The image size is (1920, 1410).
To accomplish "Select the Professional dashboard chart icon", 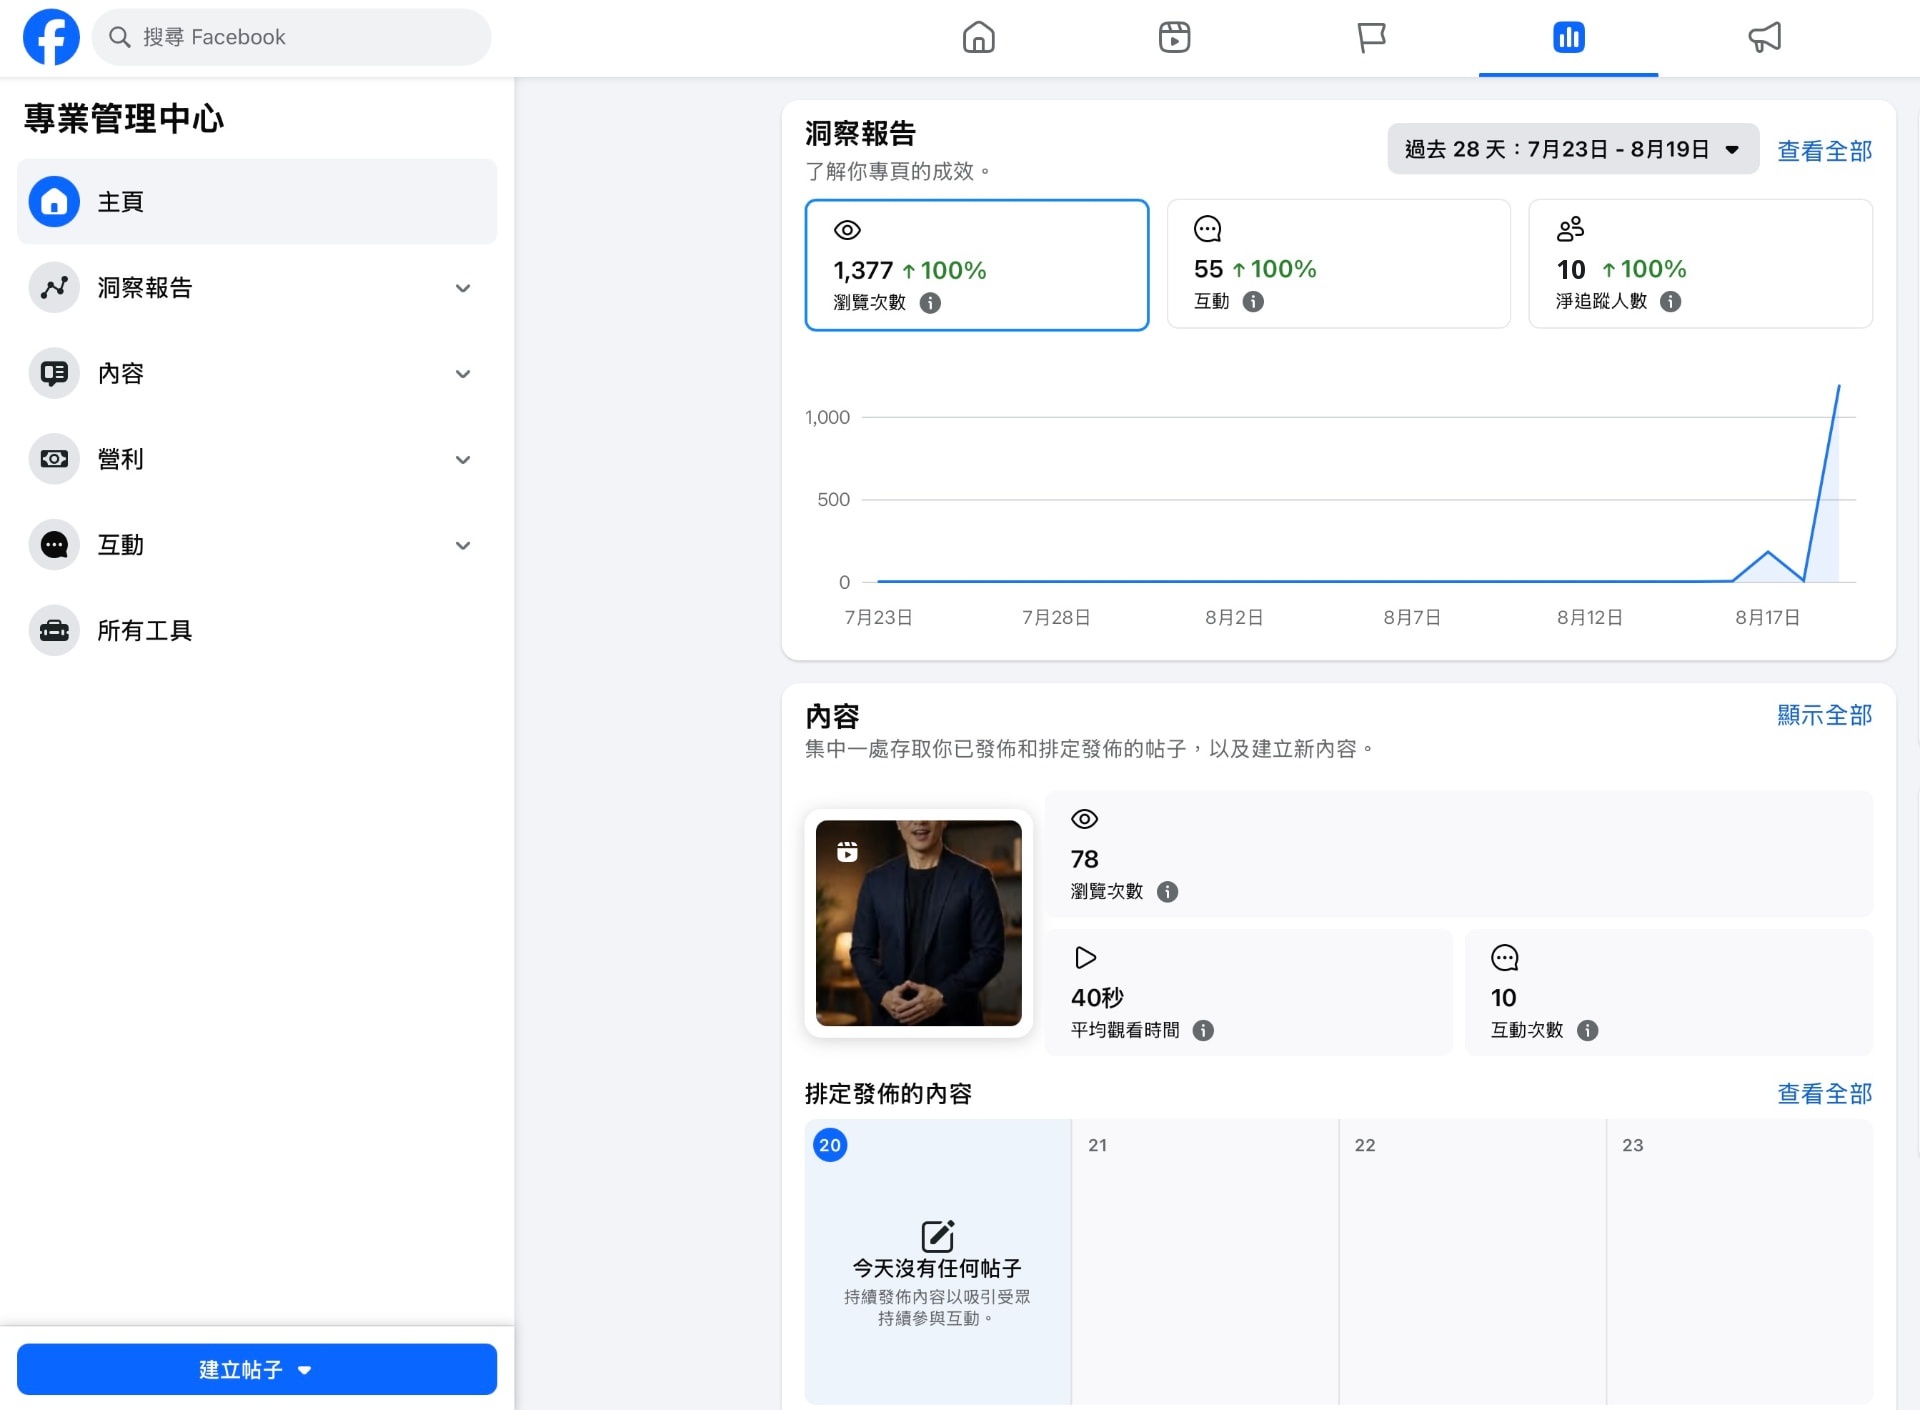I will [x=1568, y=37].
